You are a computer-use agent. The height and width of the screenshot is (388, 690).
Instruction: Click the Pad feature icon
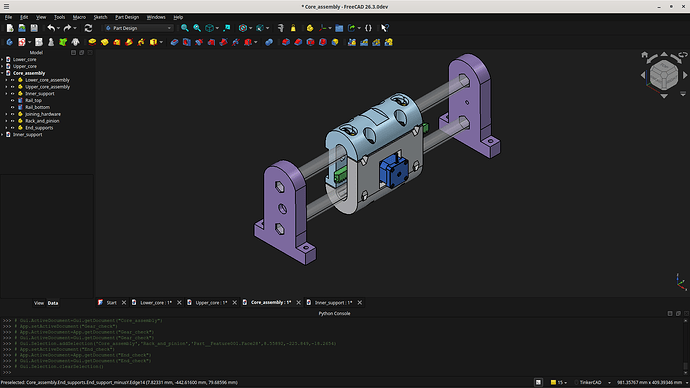[92, 42]
